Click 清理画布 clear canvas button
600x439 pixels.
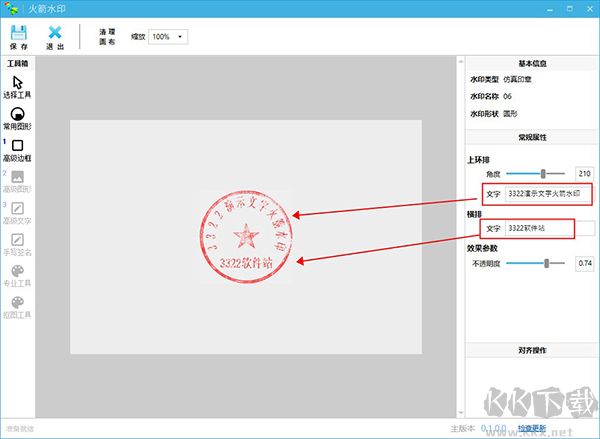pyautogui.click(x=107, y=37)
